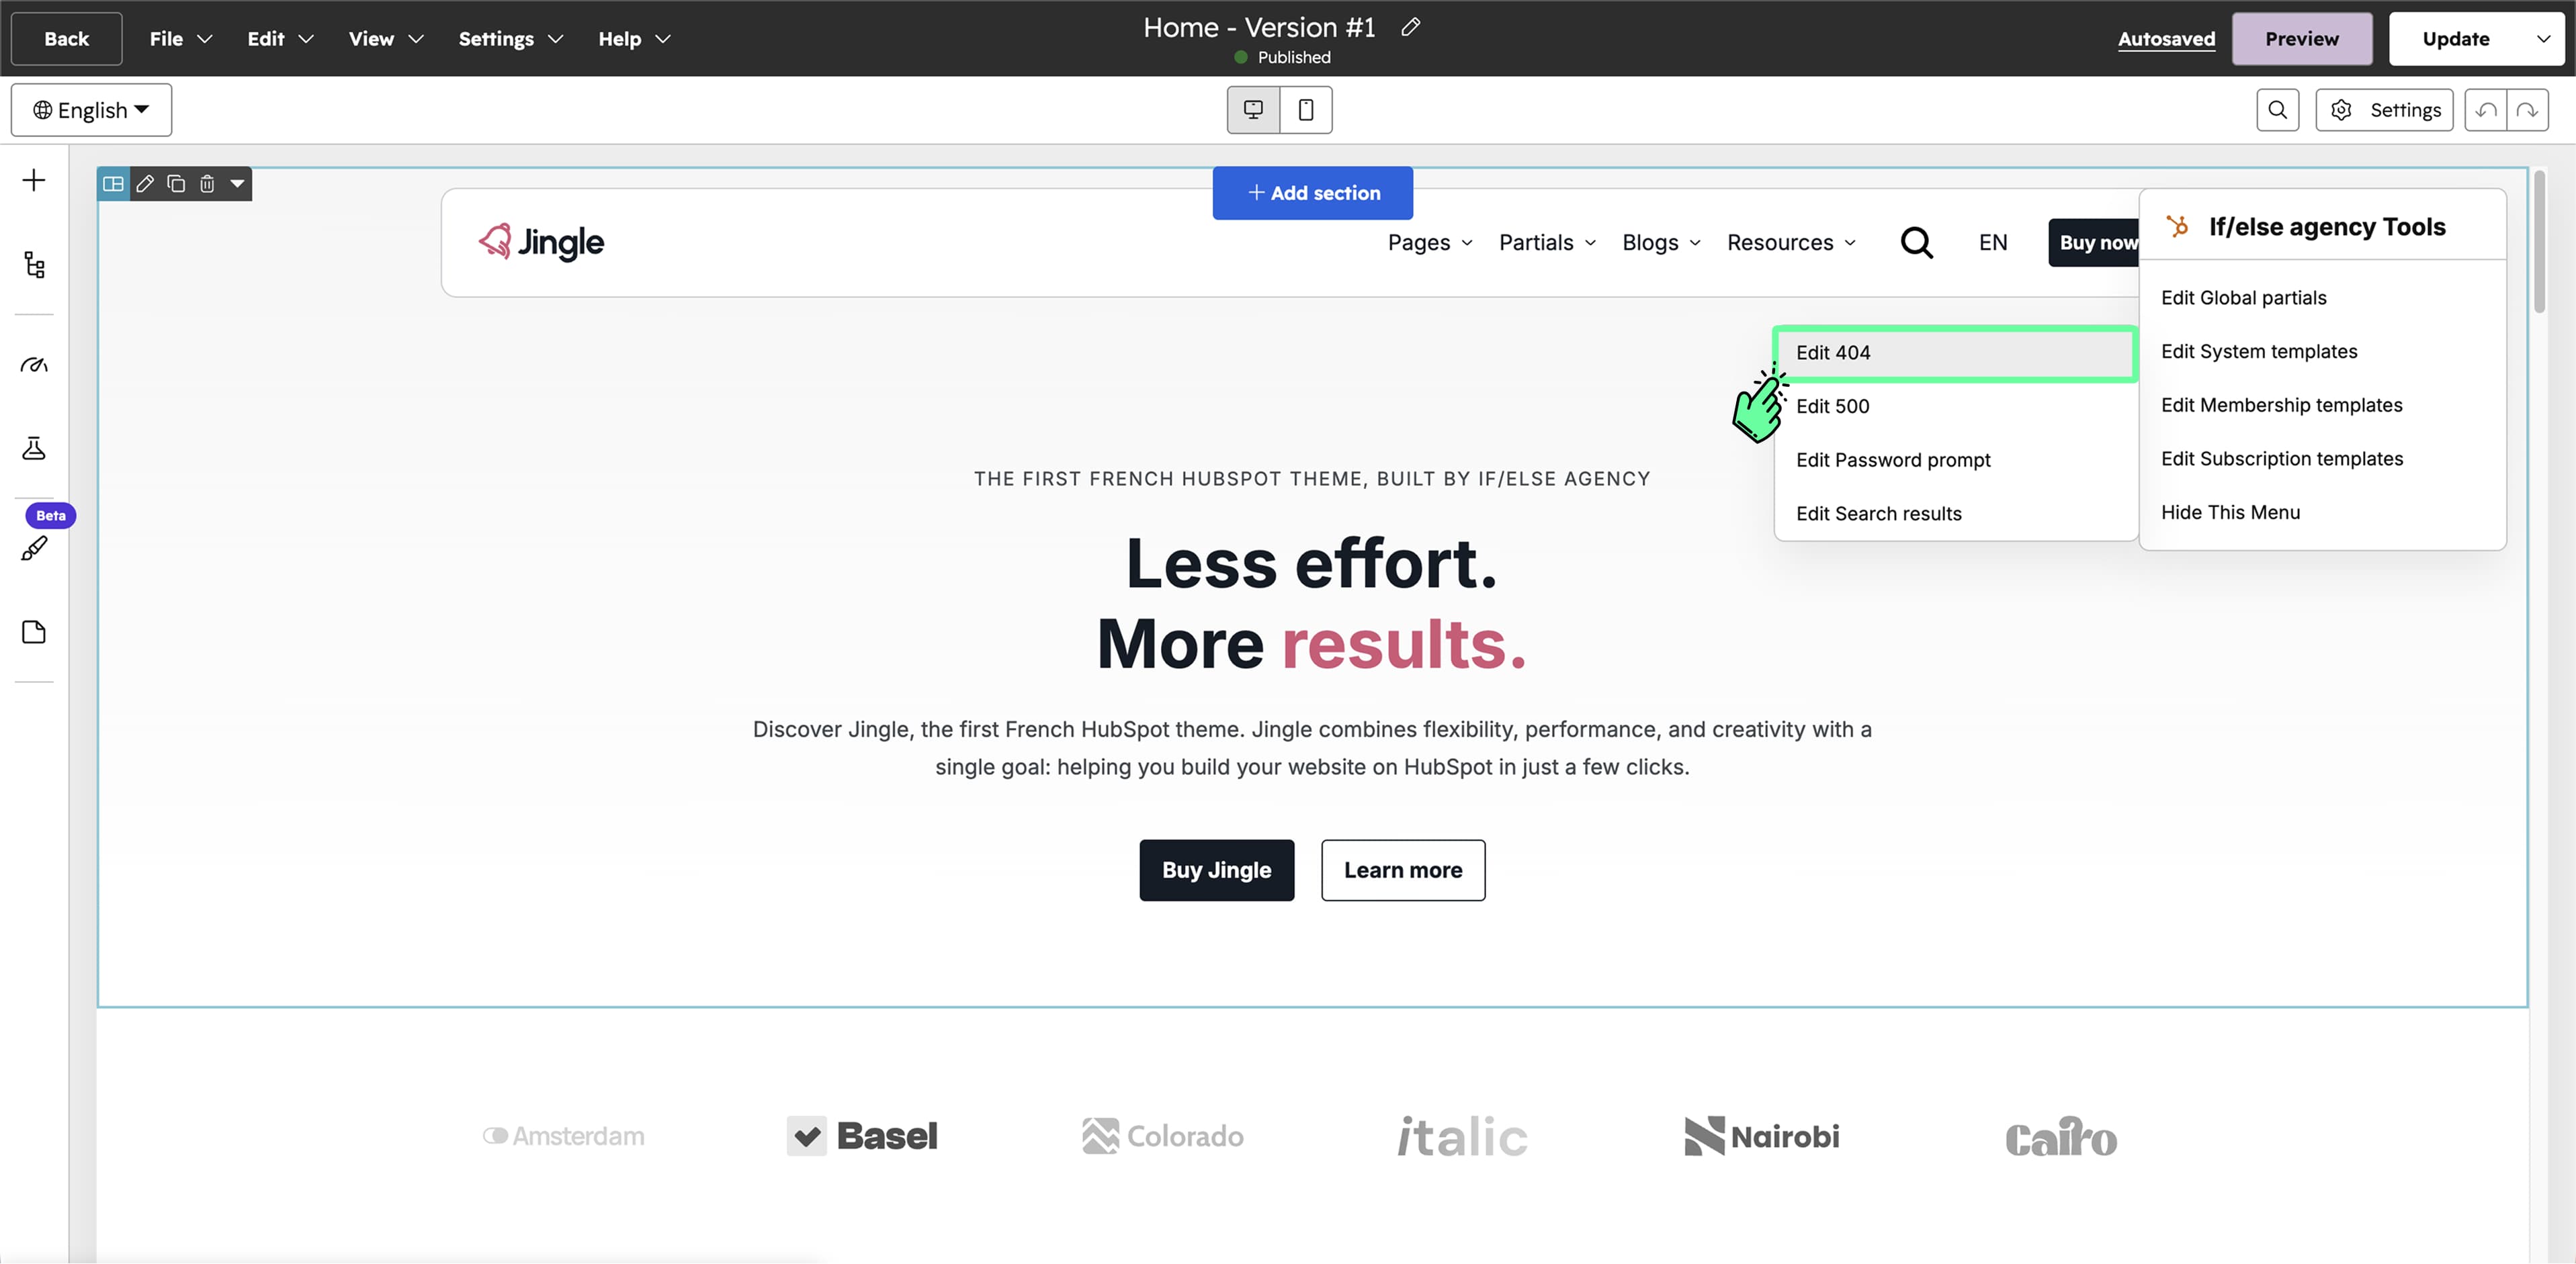This screenshot has height=1264, width=2576.
Task: Choose Edit Global partials
Action: (2322, 298)
